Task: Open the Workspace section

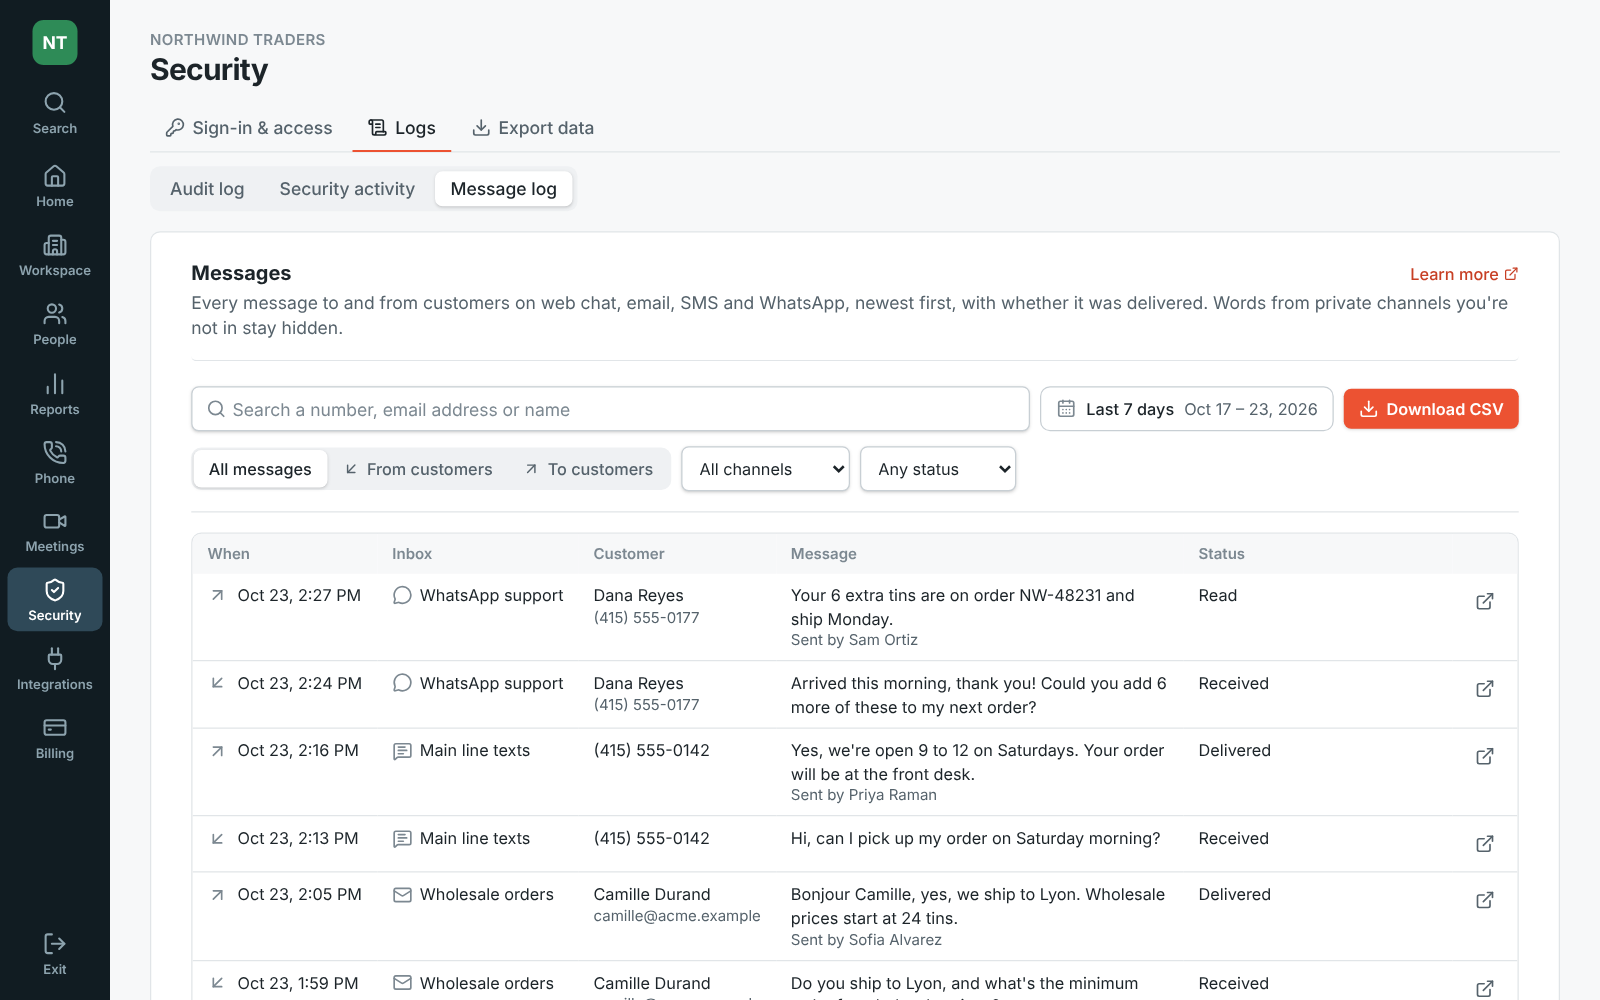Action: point(55,256)
